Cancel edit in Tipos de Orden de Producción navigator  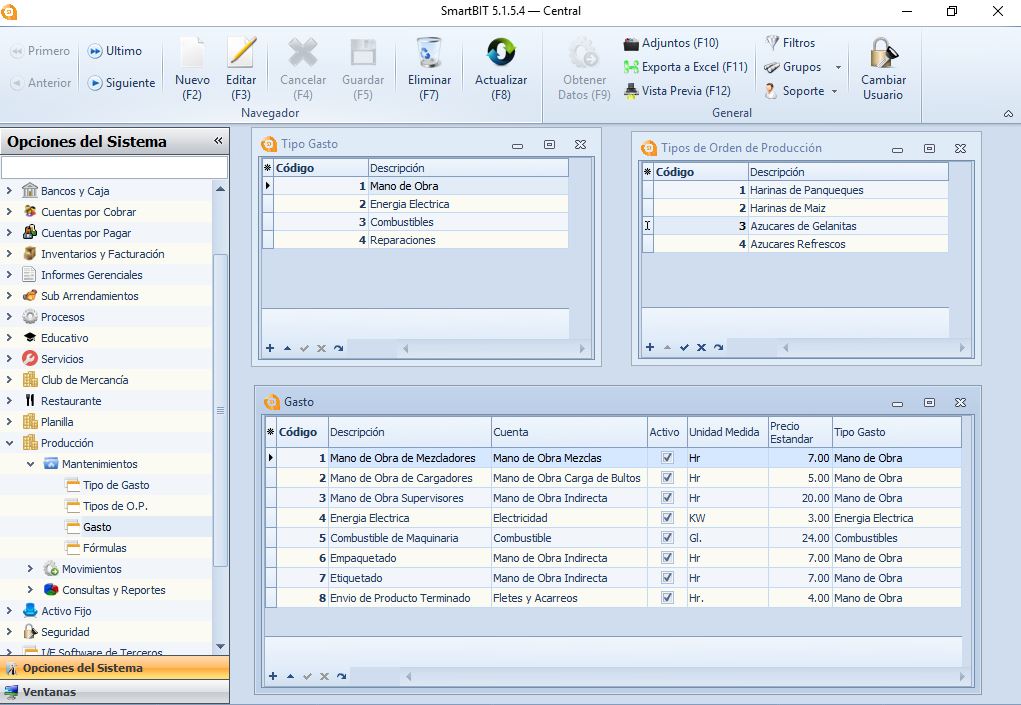[x=701, y=348]
